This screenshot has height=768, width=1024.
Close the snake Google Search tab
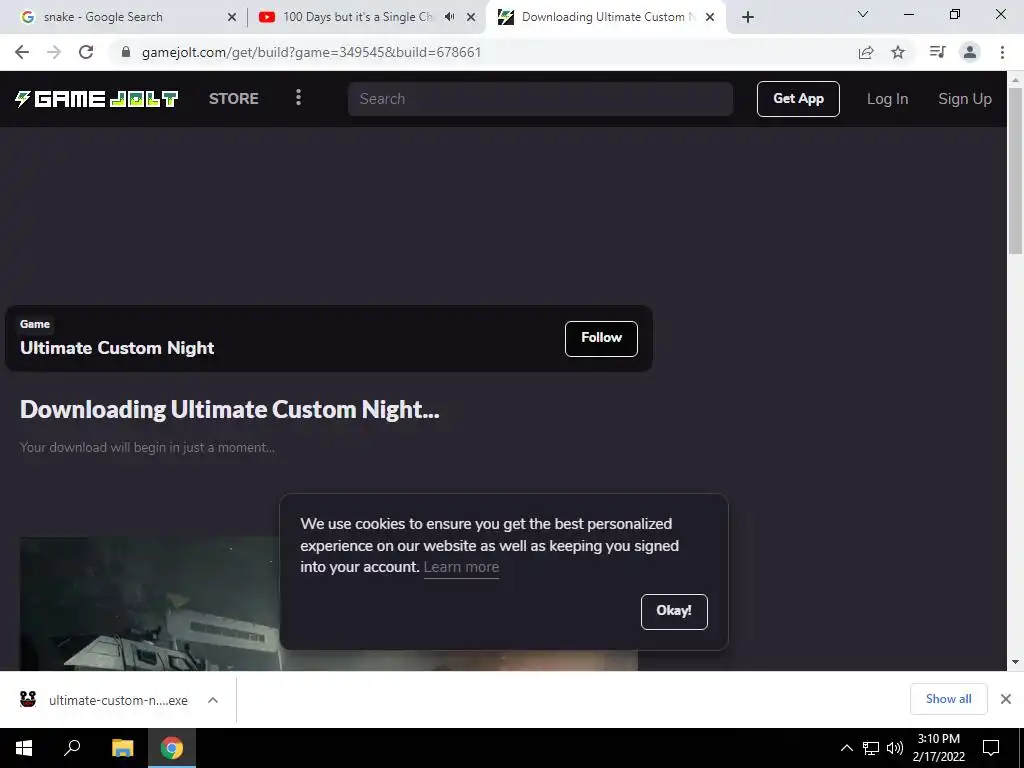pos(232,17)
